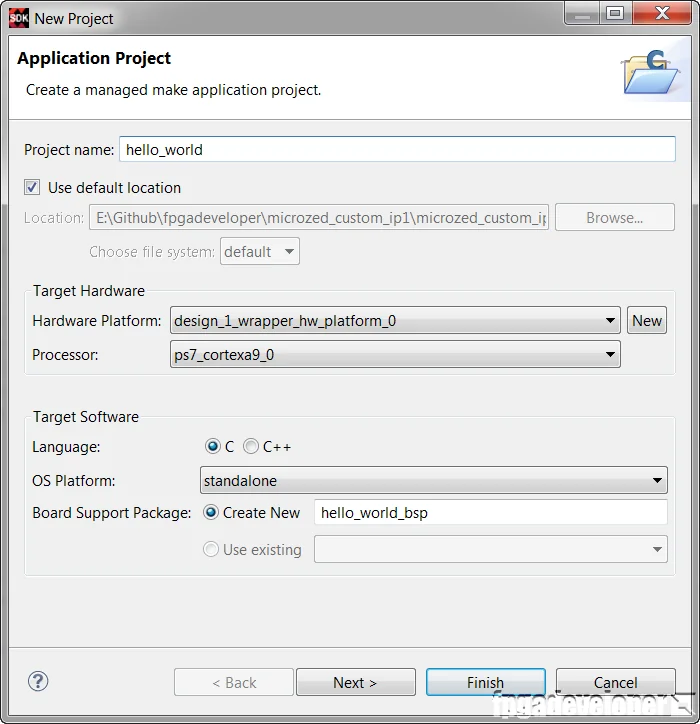
Task: Select Create New board support package
Action: click(211, 513)
